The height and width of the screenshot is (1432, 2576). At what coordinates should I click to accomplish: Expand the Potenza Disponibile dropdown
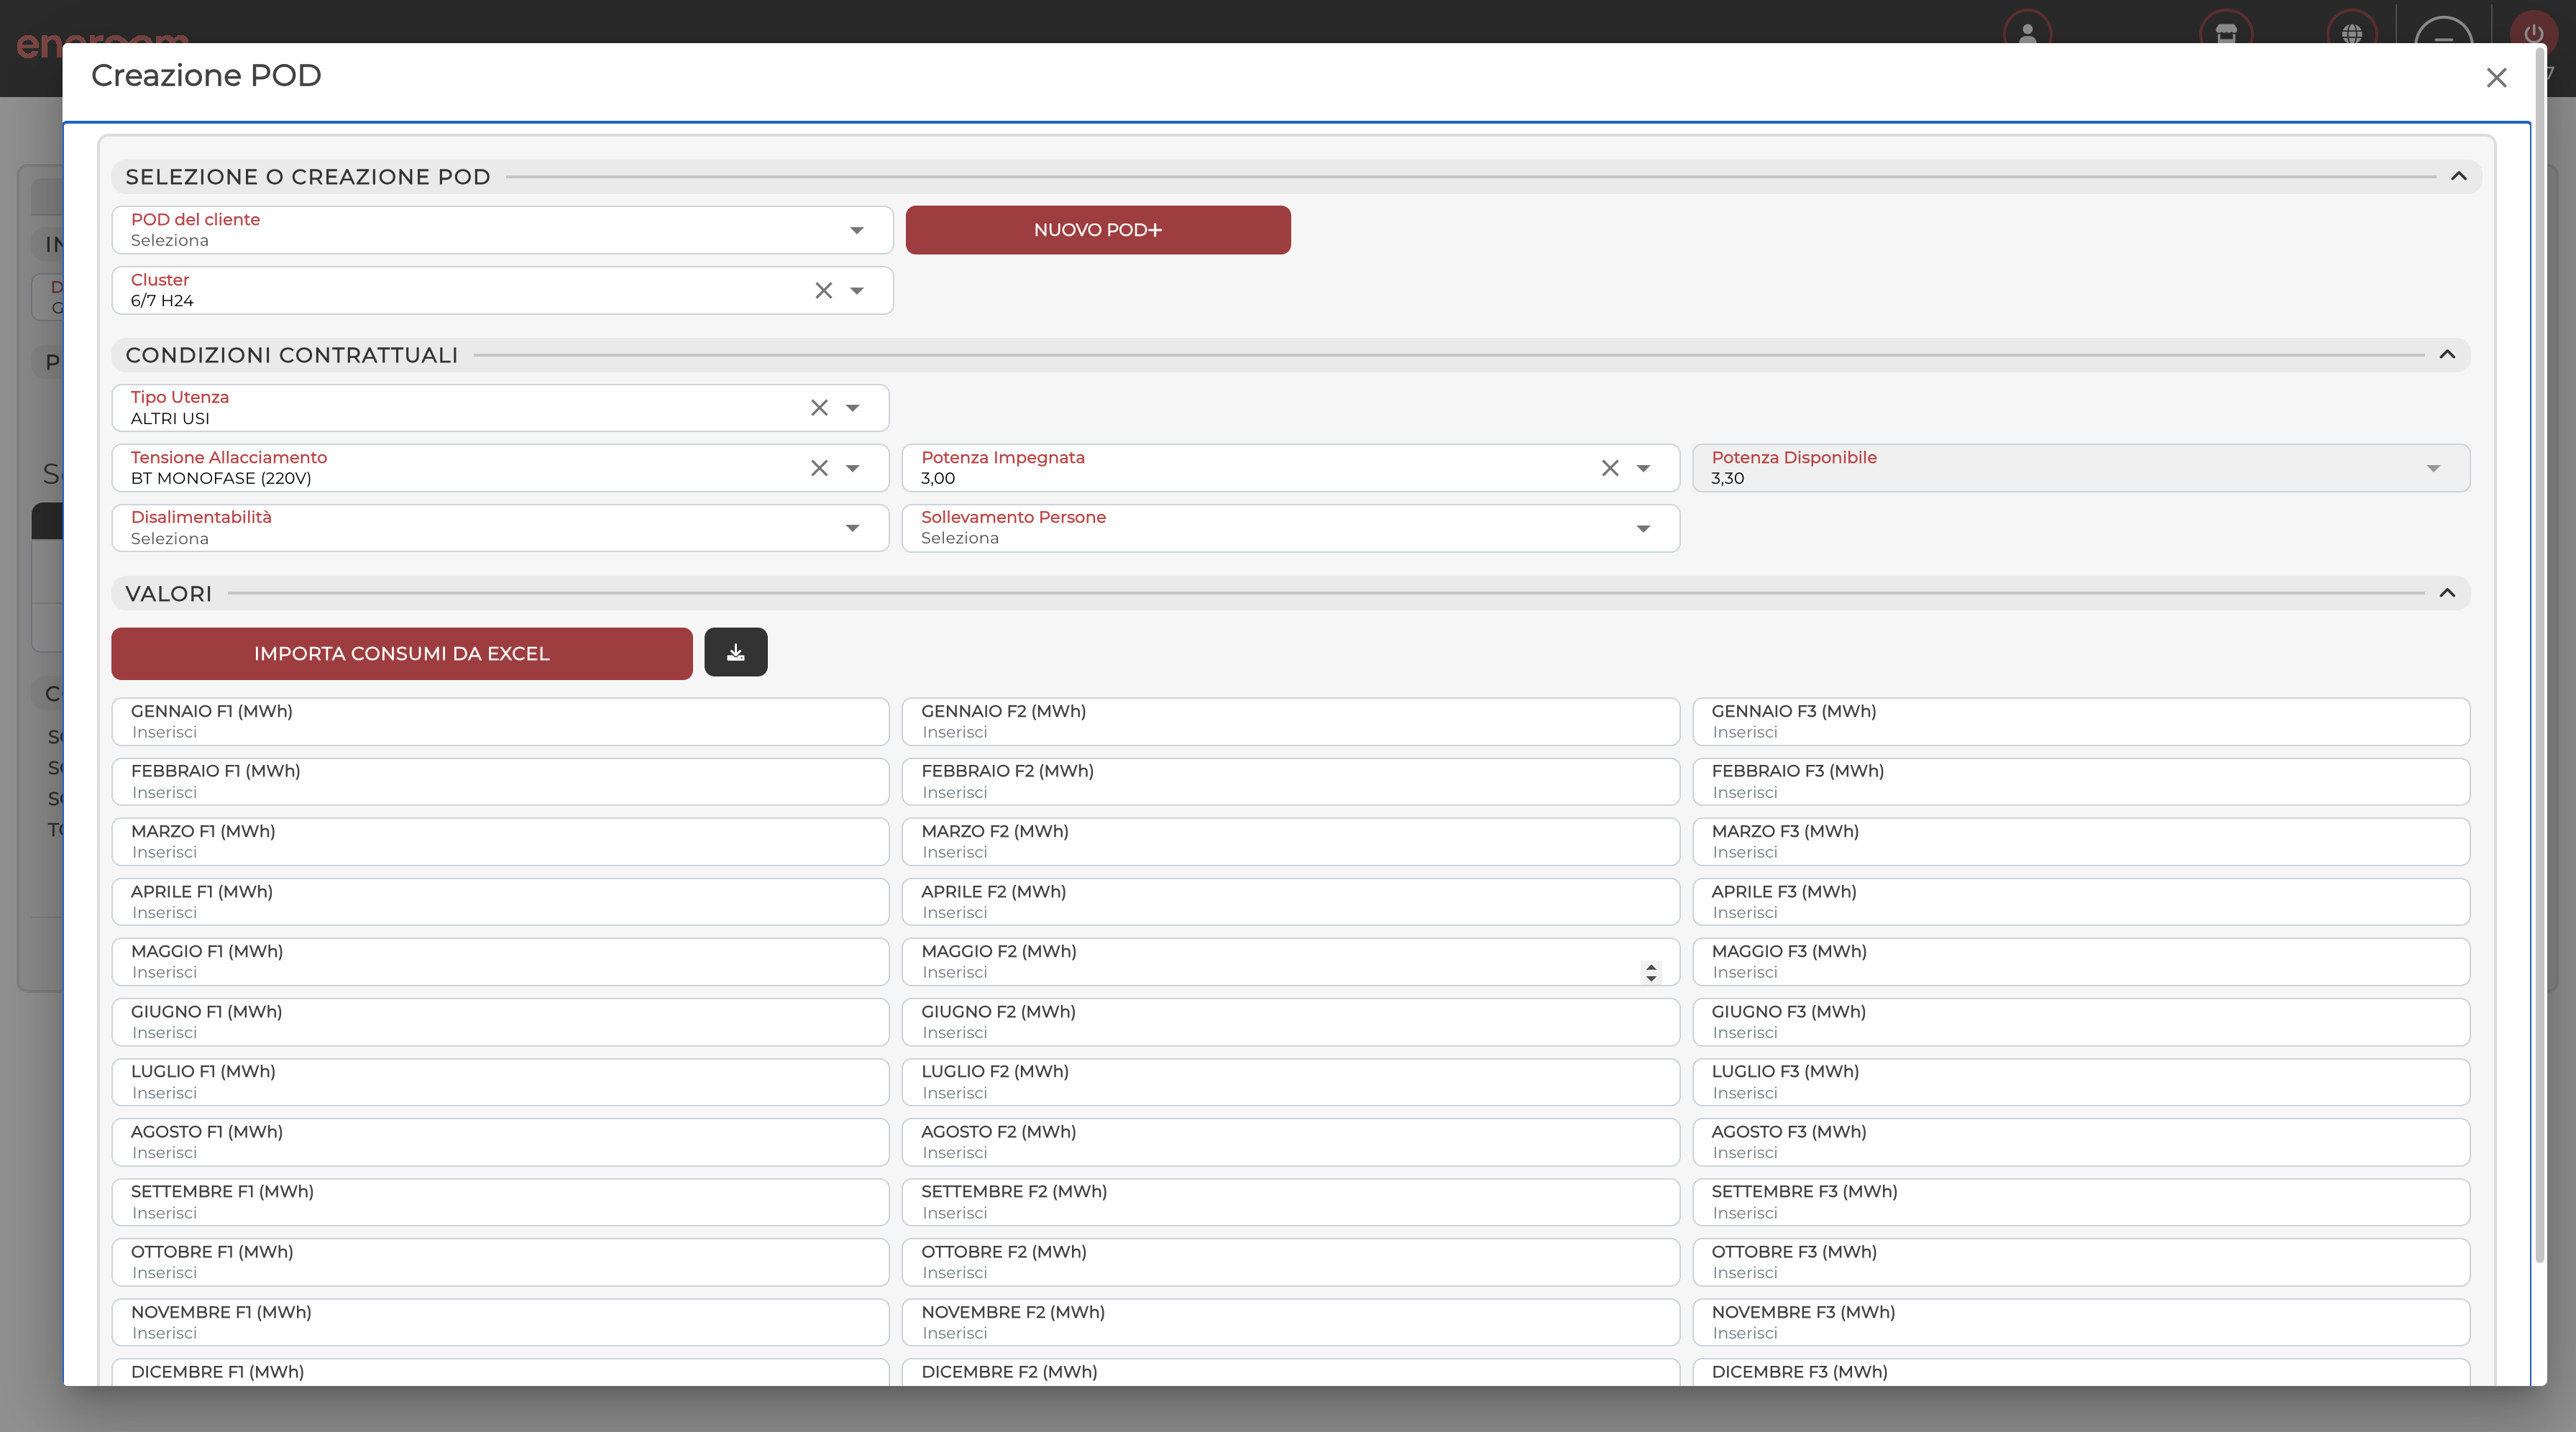coord(2433,468)
